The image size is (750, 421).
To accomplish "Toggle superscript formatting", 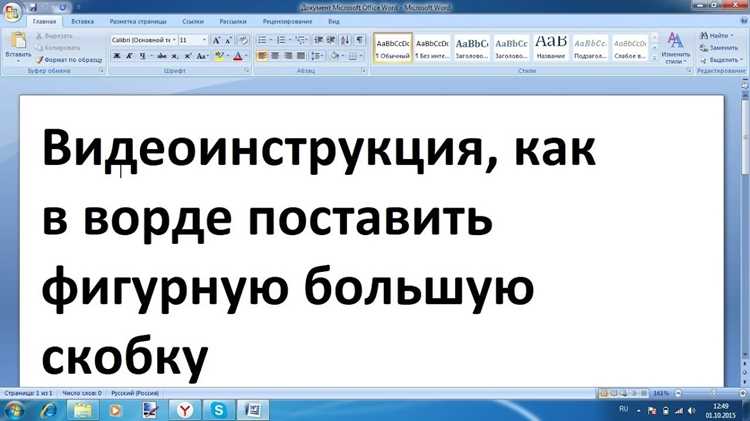I will coord(188,56).
